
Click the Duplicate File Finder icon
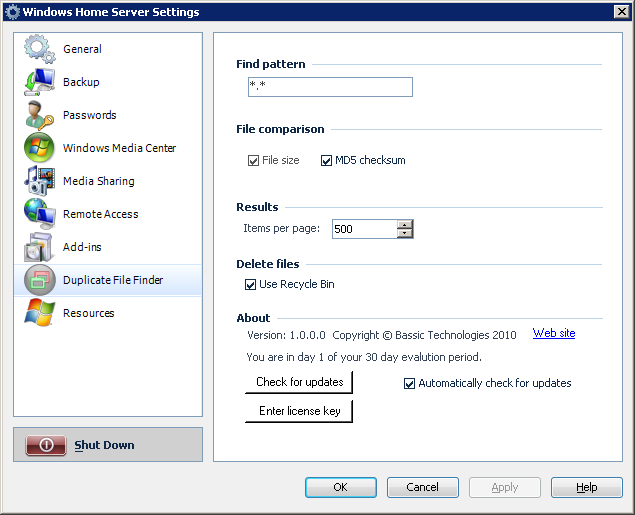tap(39, 280)
